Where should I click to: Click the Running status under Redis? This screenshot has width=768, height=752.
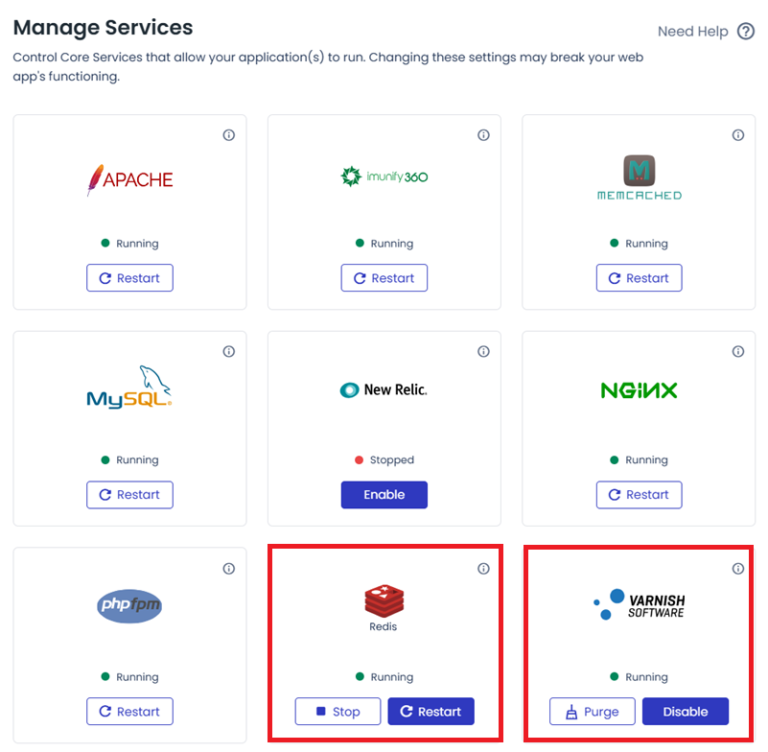[x=384, y=677]
